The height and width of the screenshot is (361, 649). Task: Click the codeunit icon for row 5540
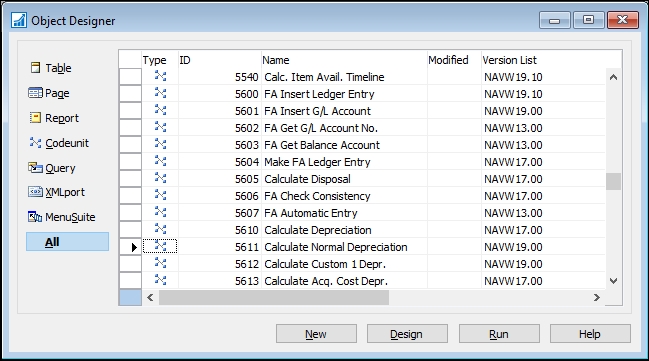click(160, 76)
